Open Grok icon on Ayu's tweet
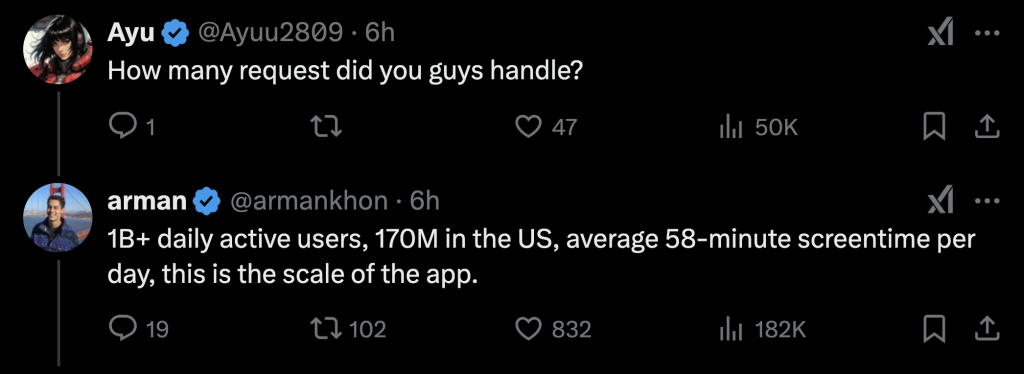The height and width of the screenshot is (374, 1024). click(x=941, y=33)
